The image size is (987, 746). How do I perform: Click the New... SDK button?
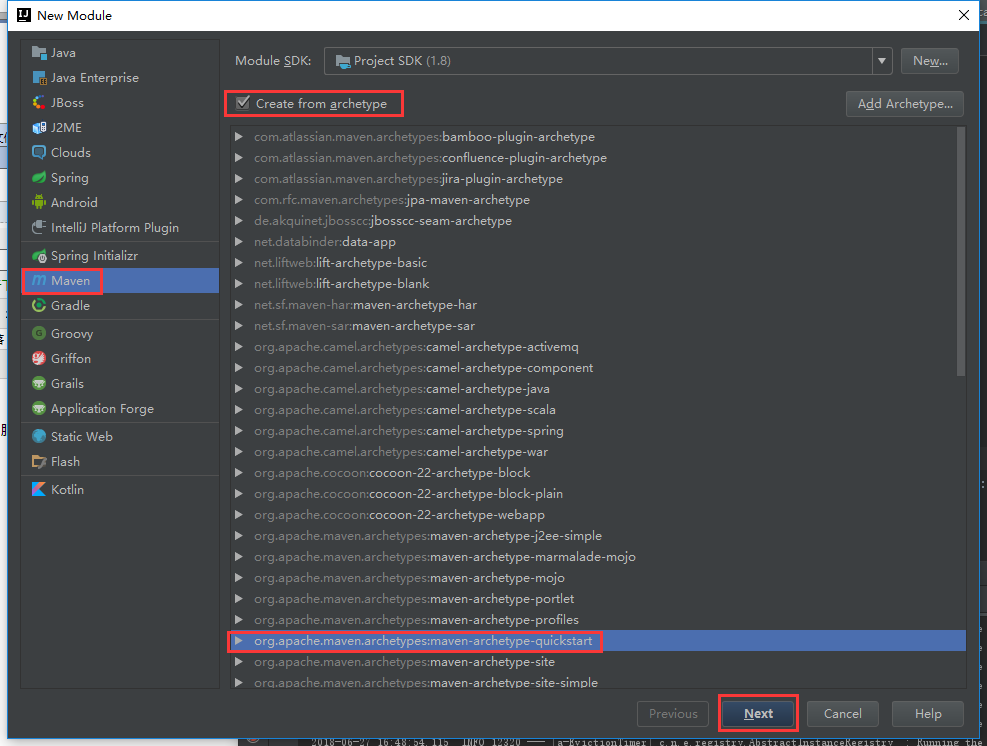click(930, 61)
